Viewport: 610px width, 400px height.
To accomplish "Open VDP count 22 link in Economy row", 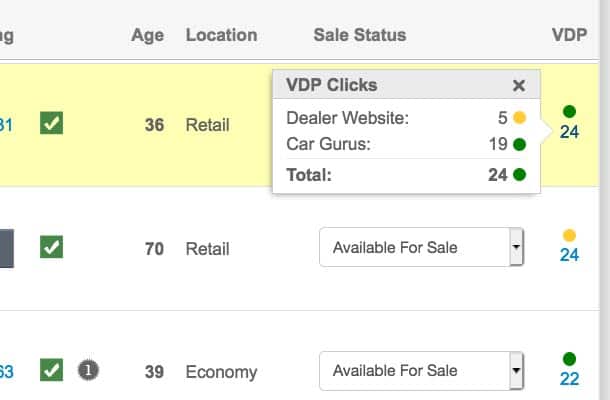I will [x=570, y=379].
